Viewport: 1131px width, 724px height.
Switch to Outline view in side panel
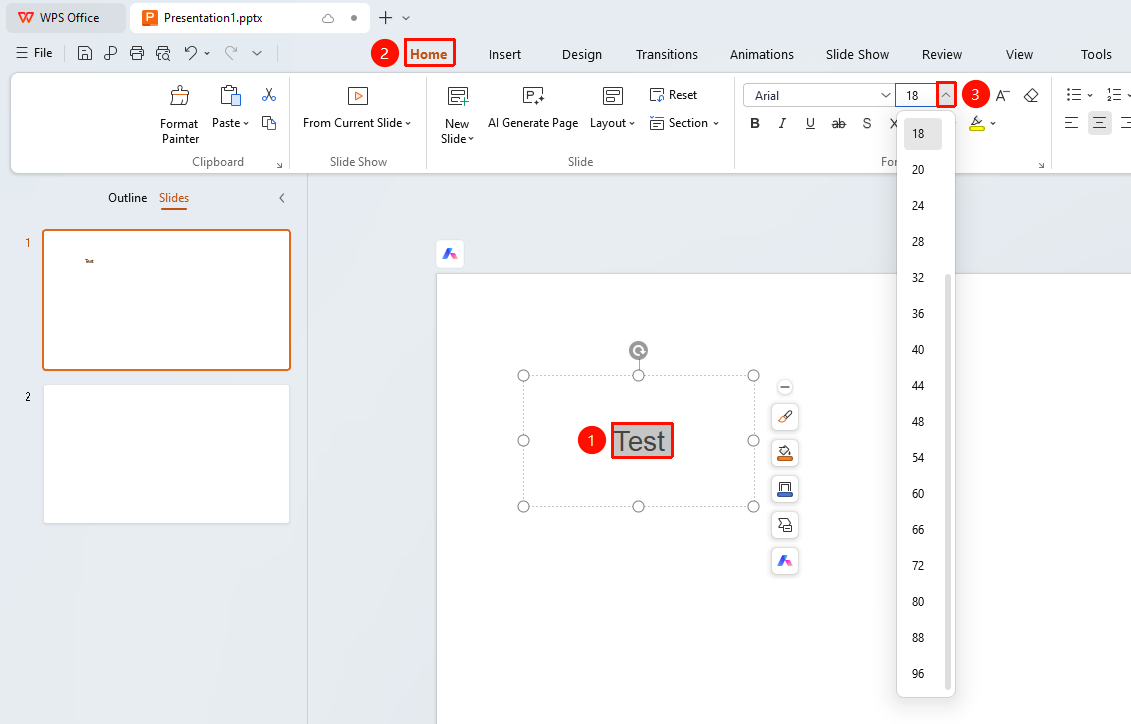click(128, 198)
